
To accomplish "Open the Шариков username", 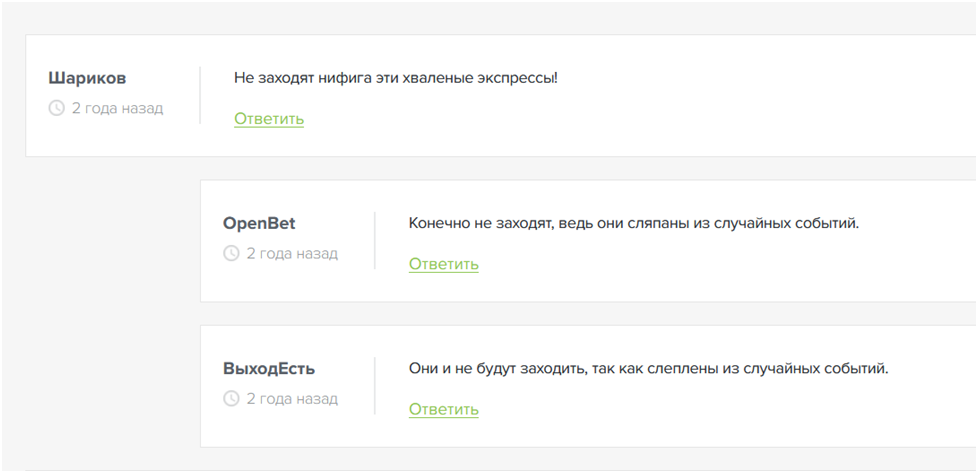I will (87, 78).
